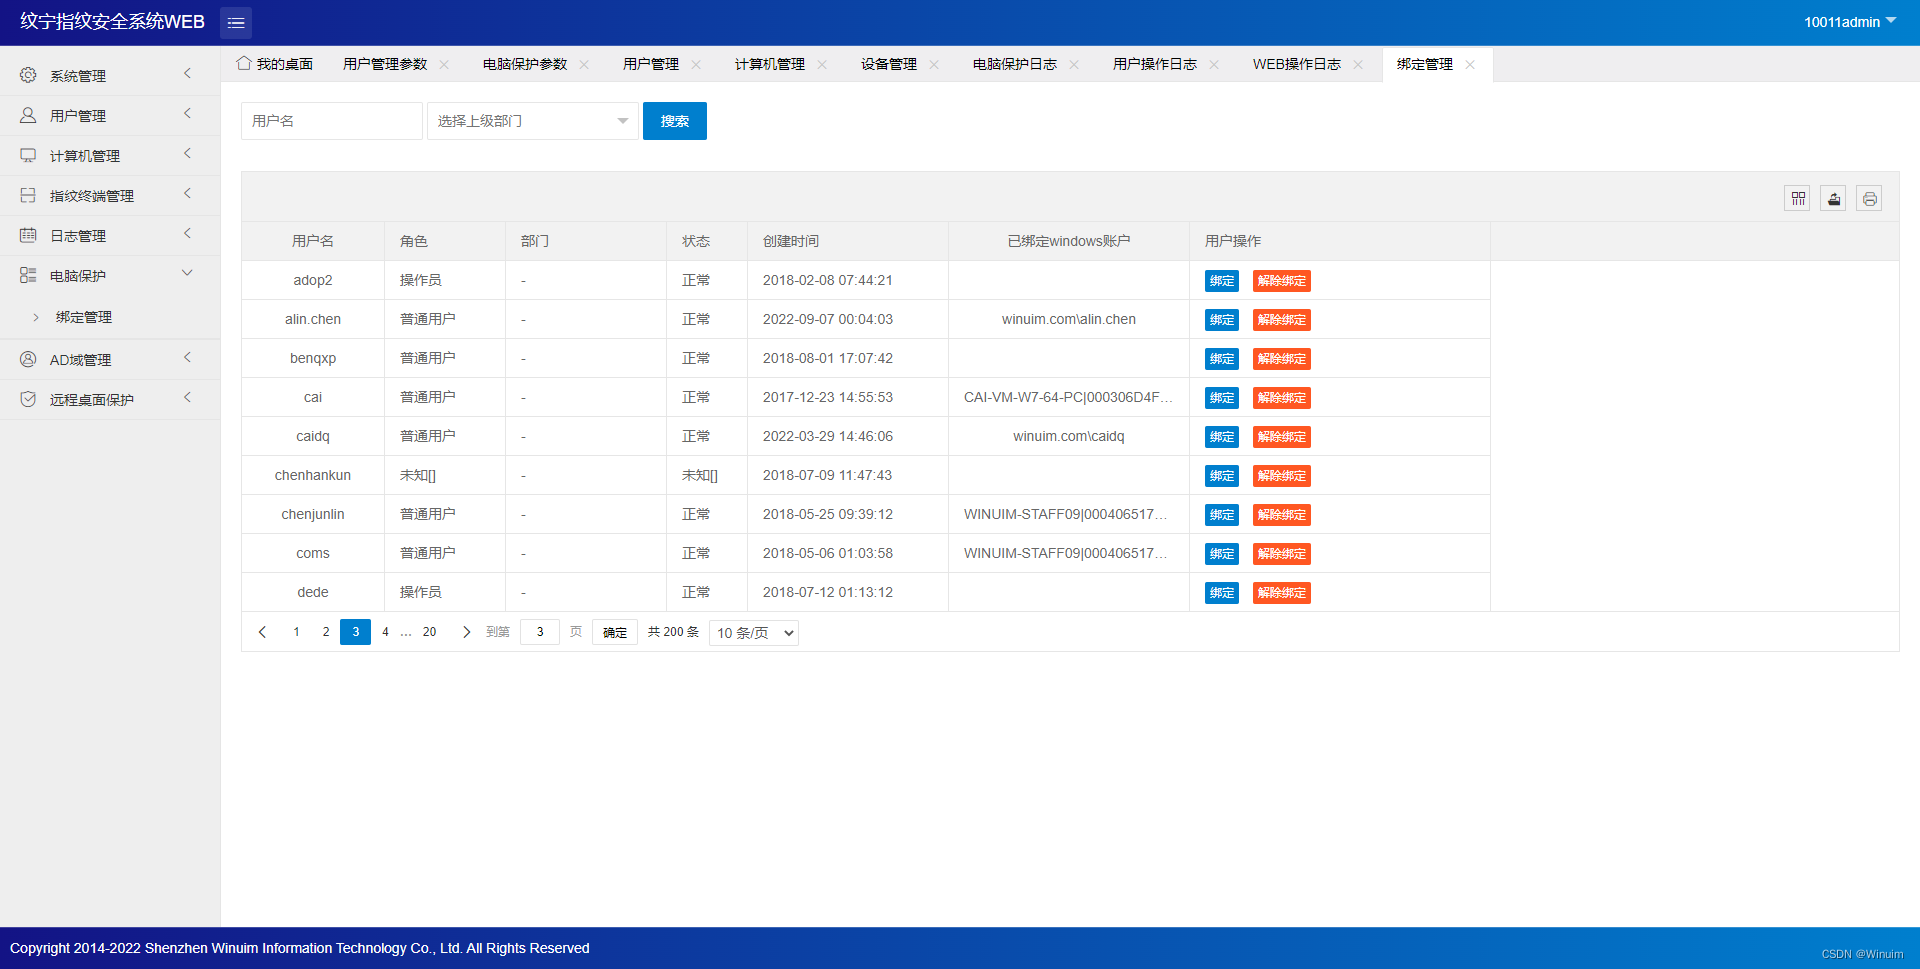Close the 计算机管理 tab
Image resolution: width=1920 pixels, height=969 pixels.
[822, 64]
